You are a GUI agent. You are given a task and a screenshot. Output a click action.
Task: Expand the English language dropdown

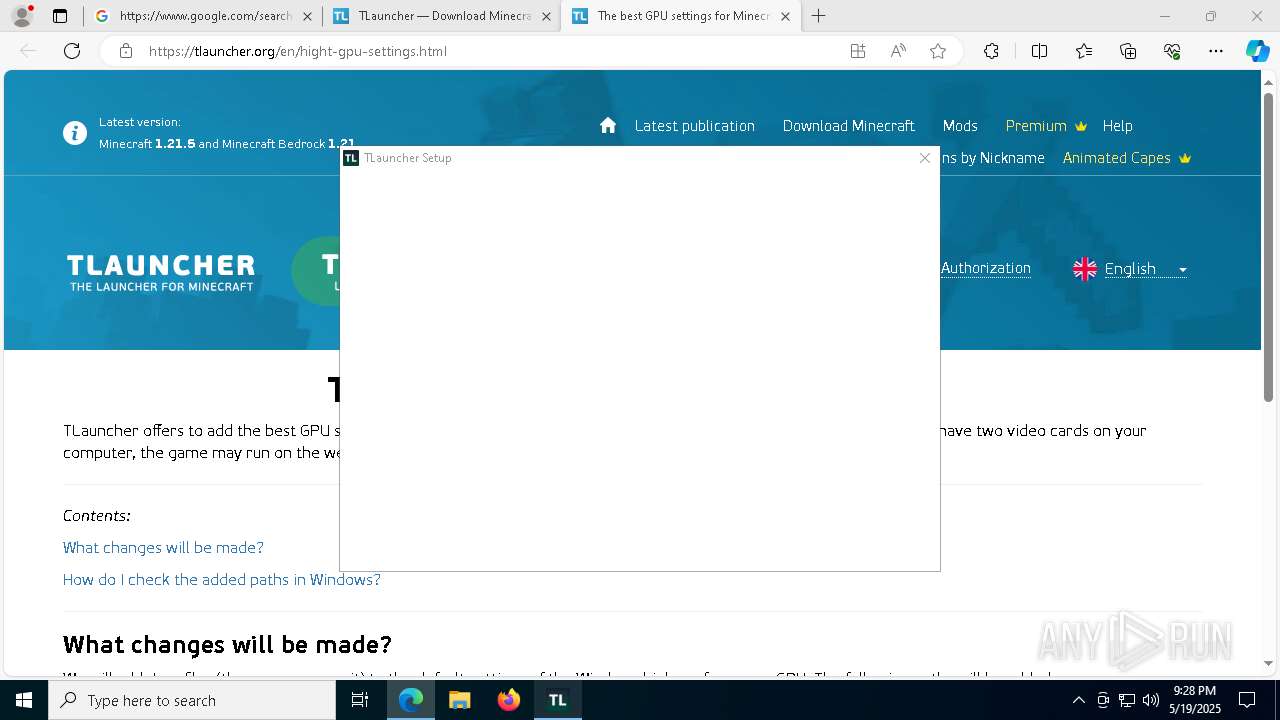tap(1130, 269)
